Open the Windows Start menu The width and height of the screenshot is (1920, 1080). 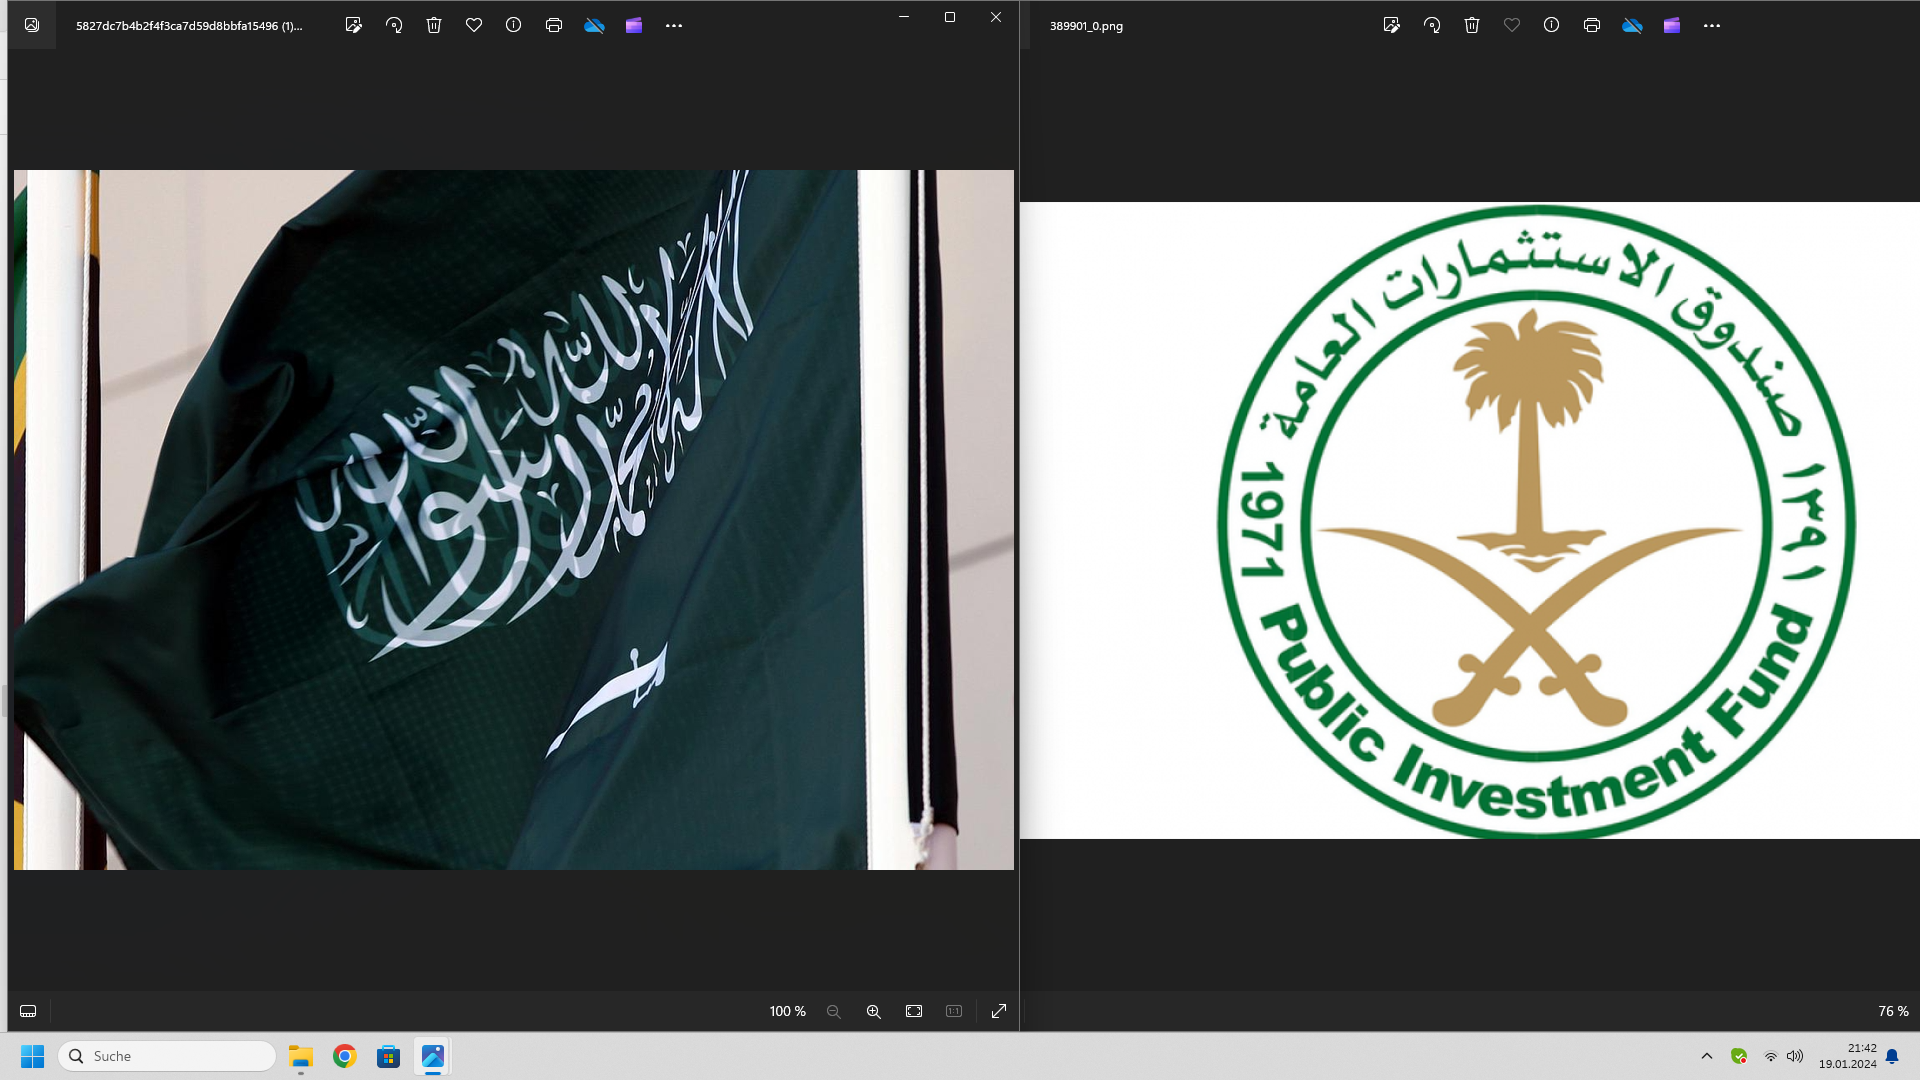click(33, 1056)
